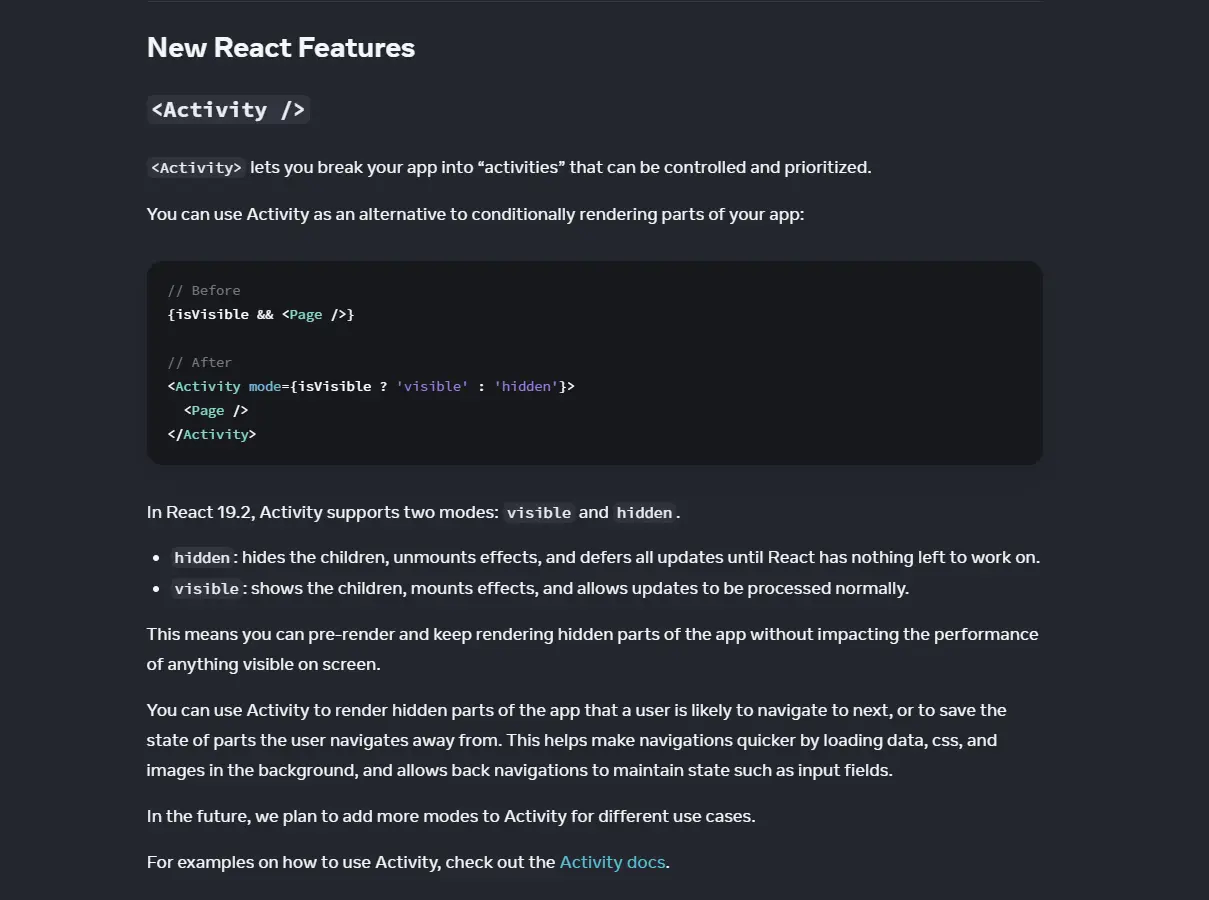The width and height of the screenshot is (1209, 900).
Task: Select the 'visible' string in the code
Action: 433,386
